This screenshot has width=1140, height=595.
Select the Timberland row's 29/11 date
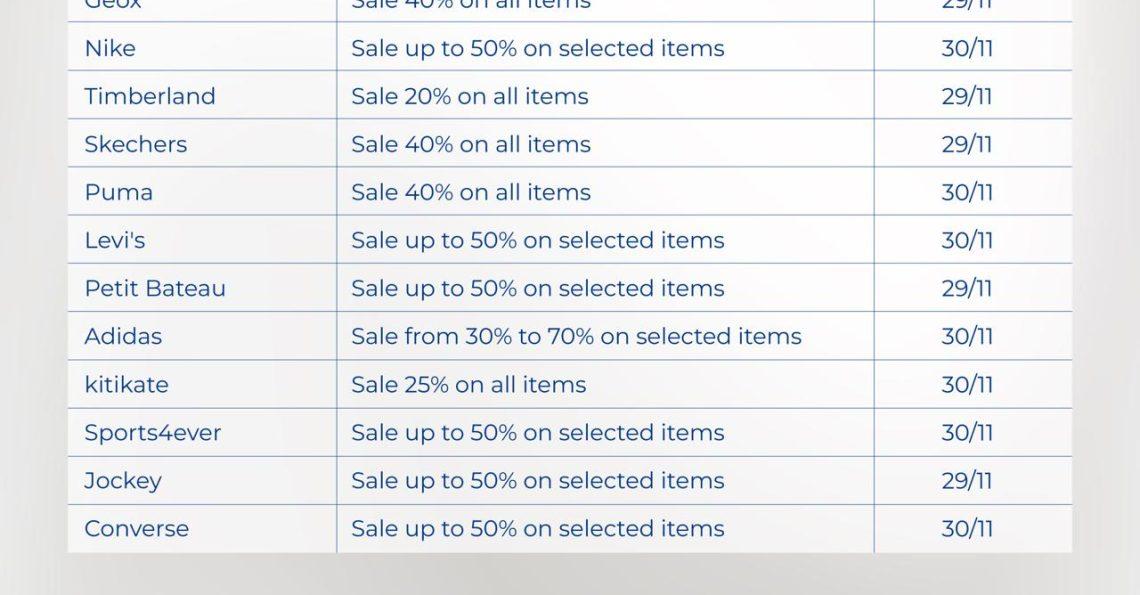coord(967,96)
